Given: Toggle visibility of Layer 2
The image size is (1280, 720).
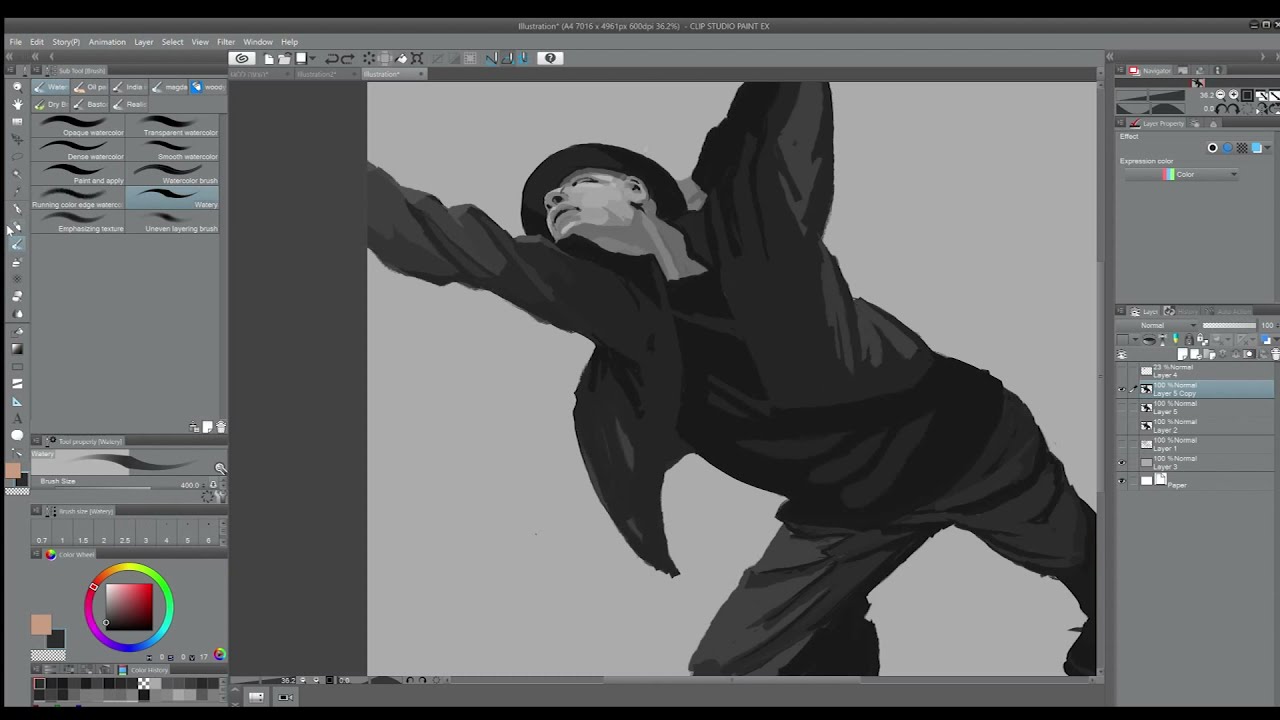Looking at the screenshot, I should 1121,426.
